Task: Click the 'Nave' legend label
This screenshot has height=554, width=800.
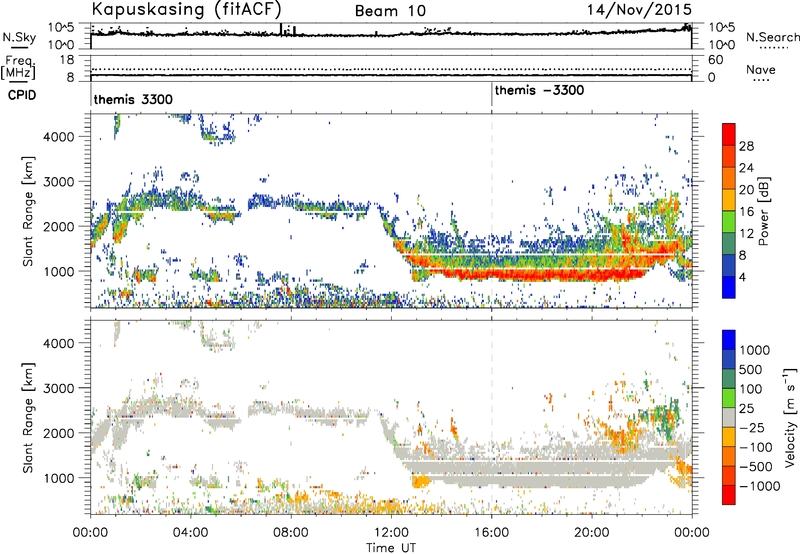Action: (x=761, y=70)
